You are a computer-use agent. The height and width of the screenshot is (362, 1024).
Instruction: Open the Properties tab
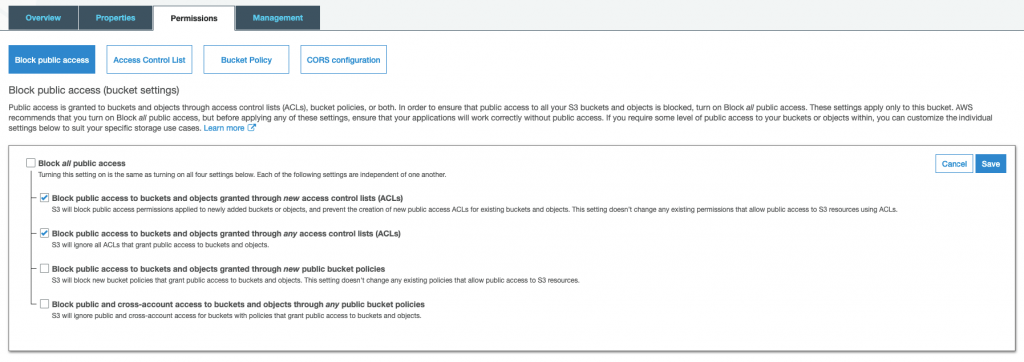coord(115,18)
